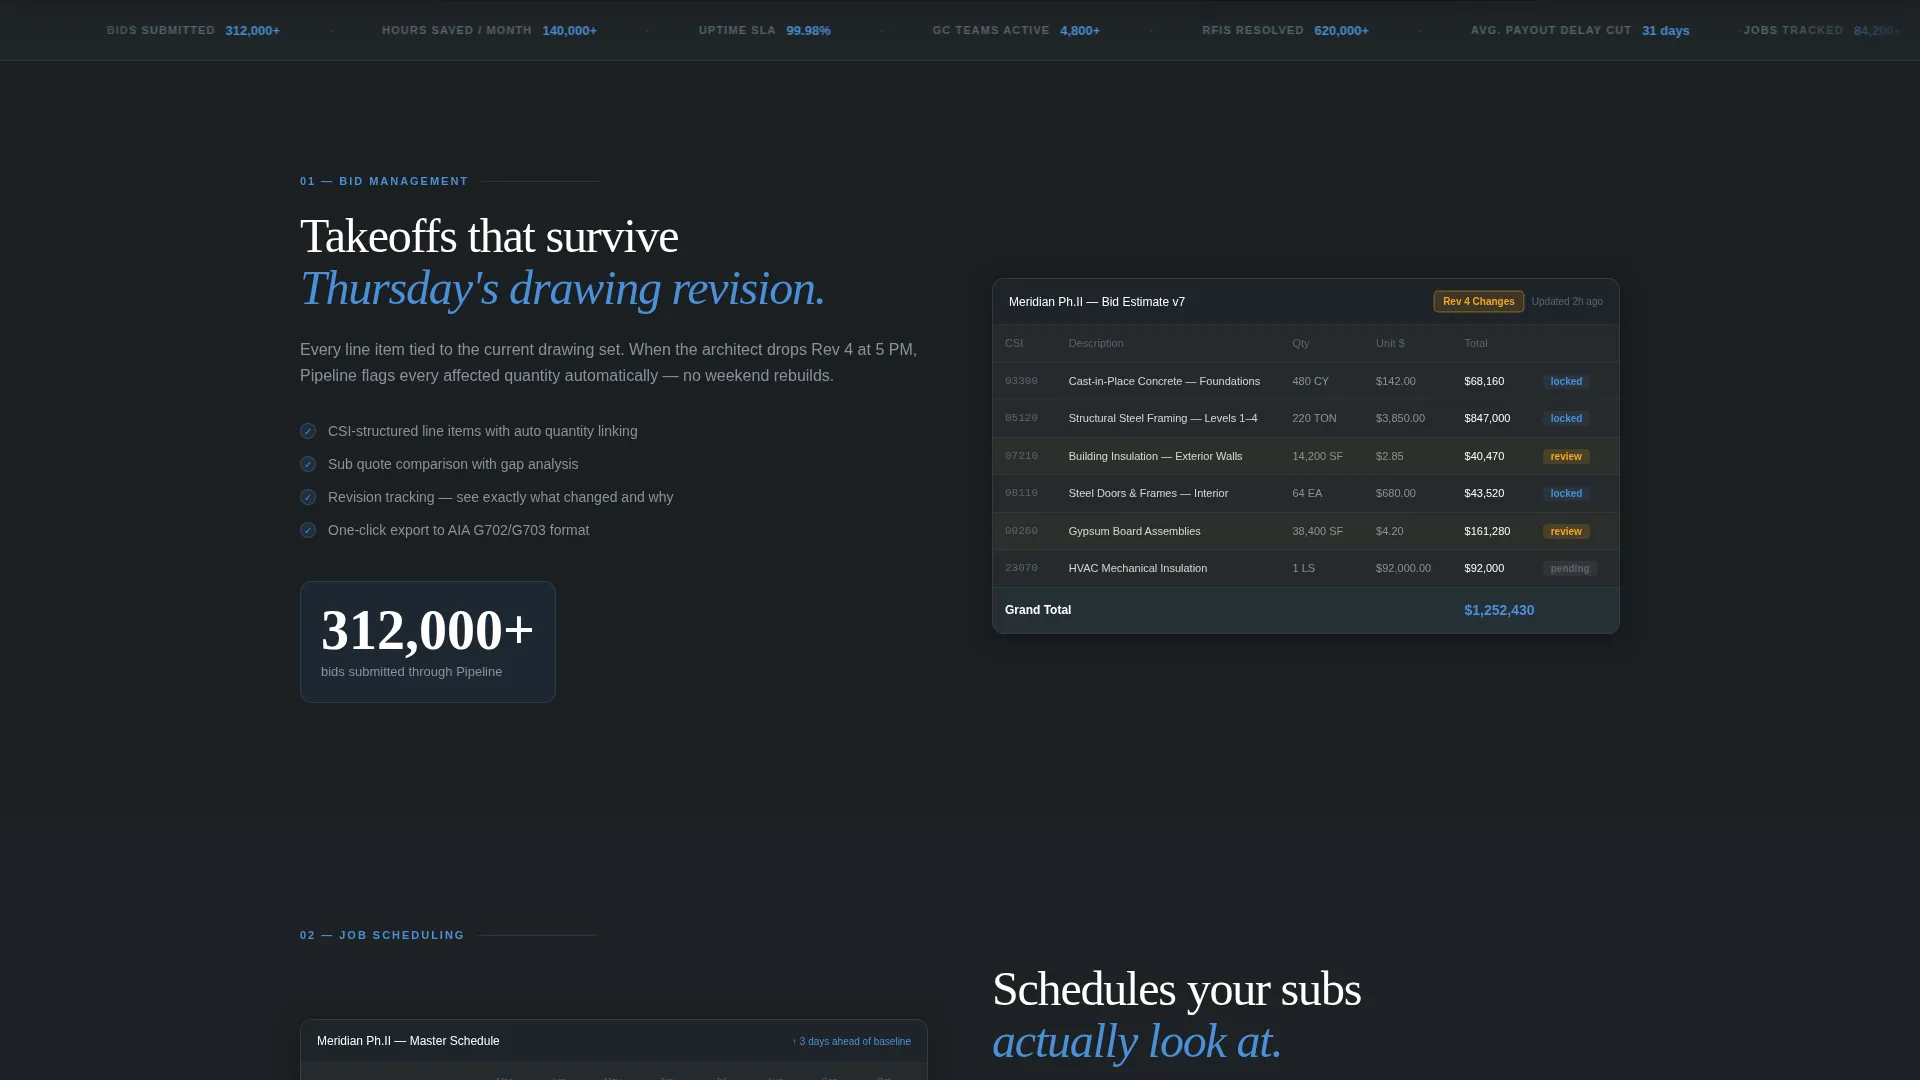Click CSI code 09260
The image size is (1920, 1080).
(x=1021, y=531)
